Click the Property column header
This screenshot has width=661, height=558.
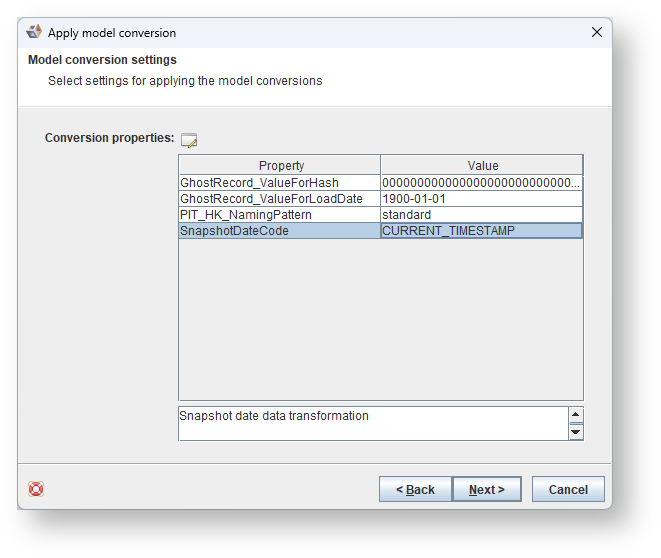[280, 166]
